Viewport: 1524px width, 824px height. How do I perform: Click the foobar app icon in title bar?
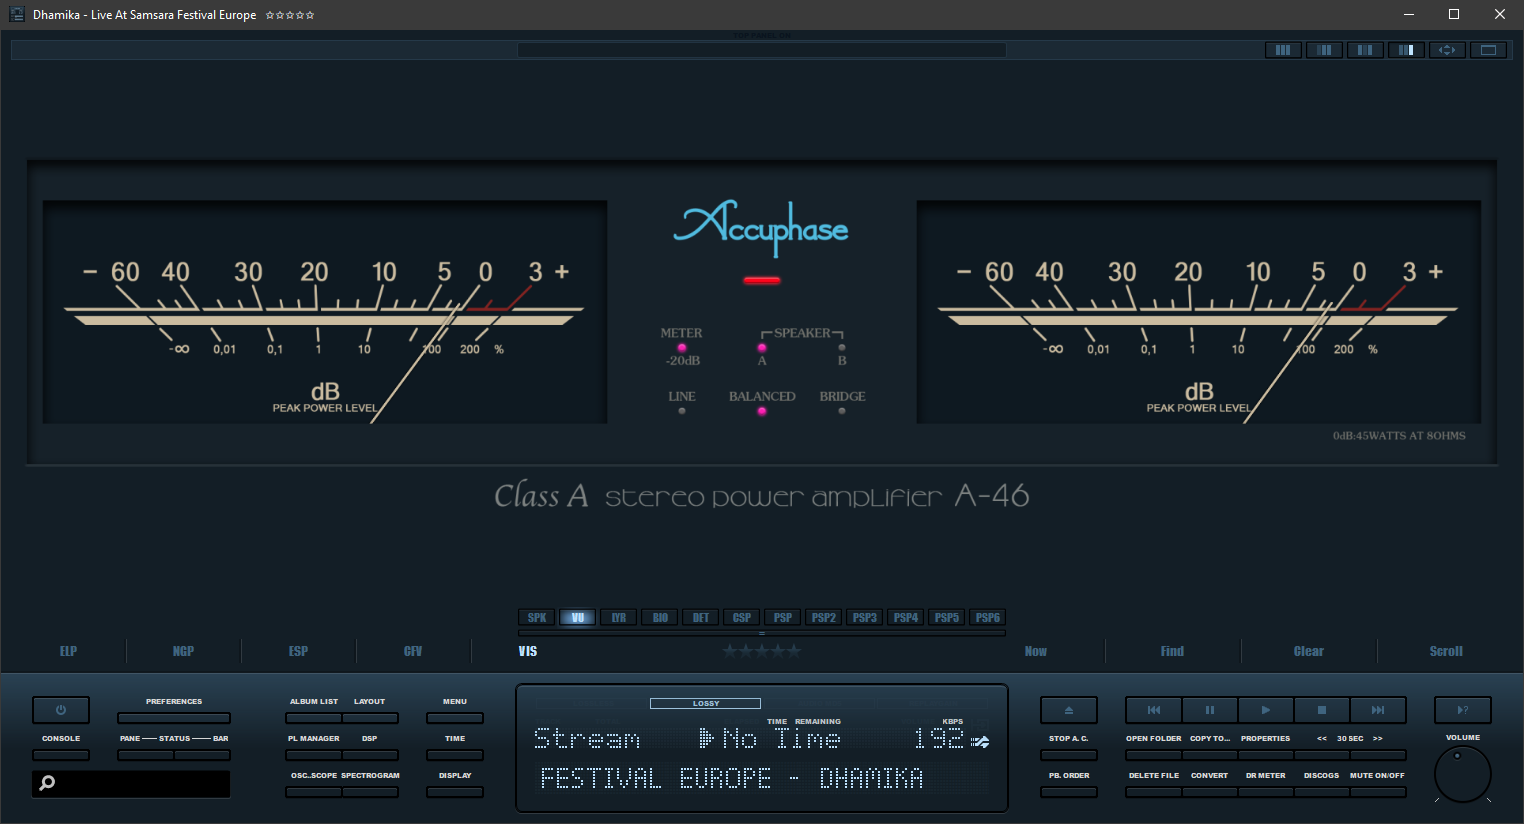16,14
